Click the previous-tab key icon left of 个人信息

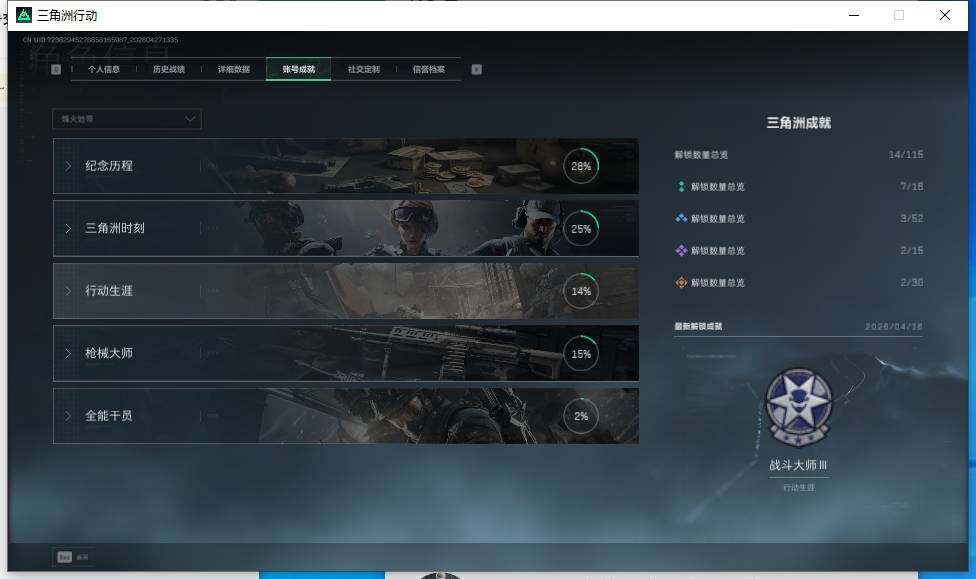(x=56, y=69)
